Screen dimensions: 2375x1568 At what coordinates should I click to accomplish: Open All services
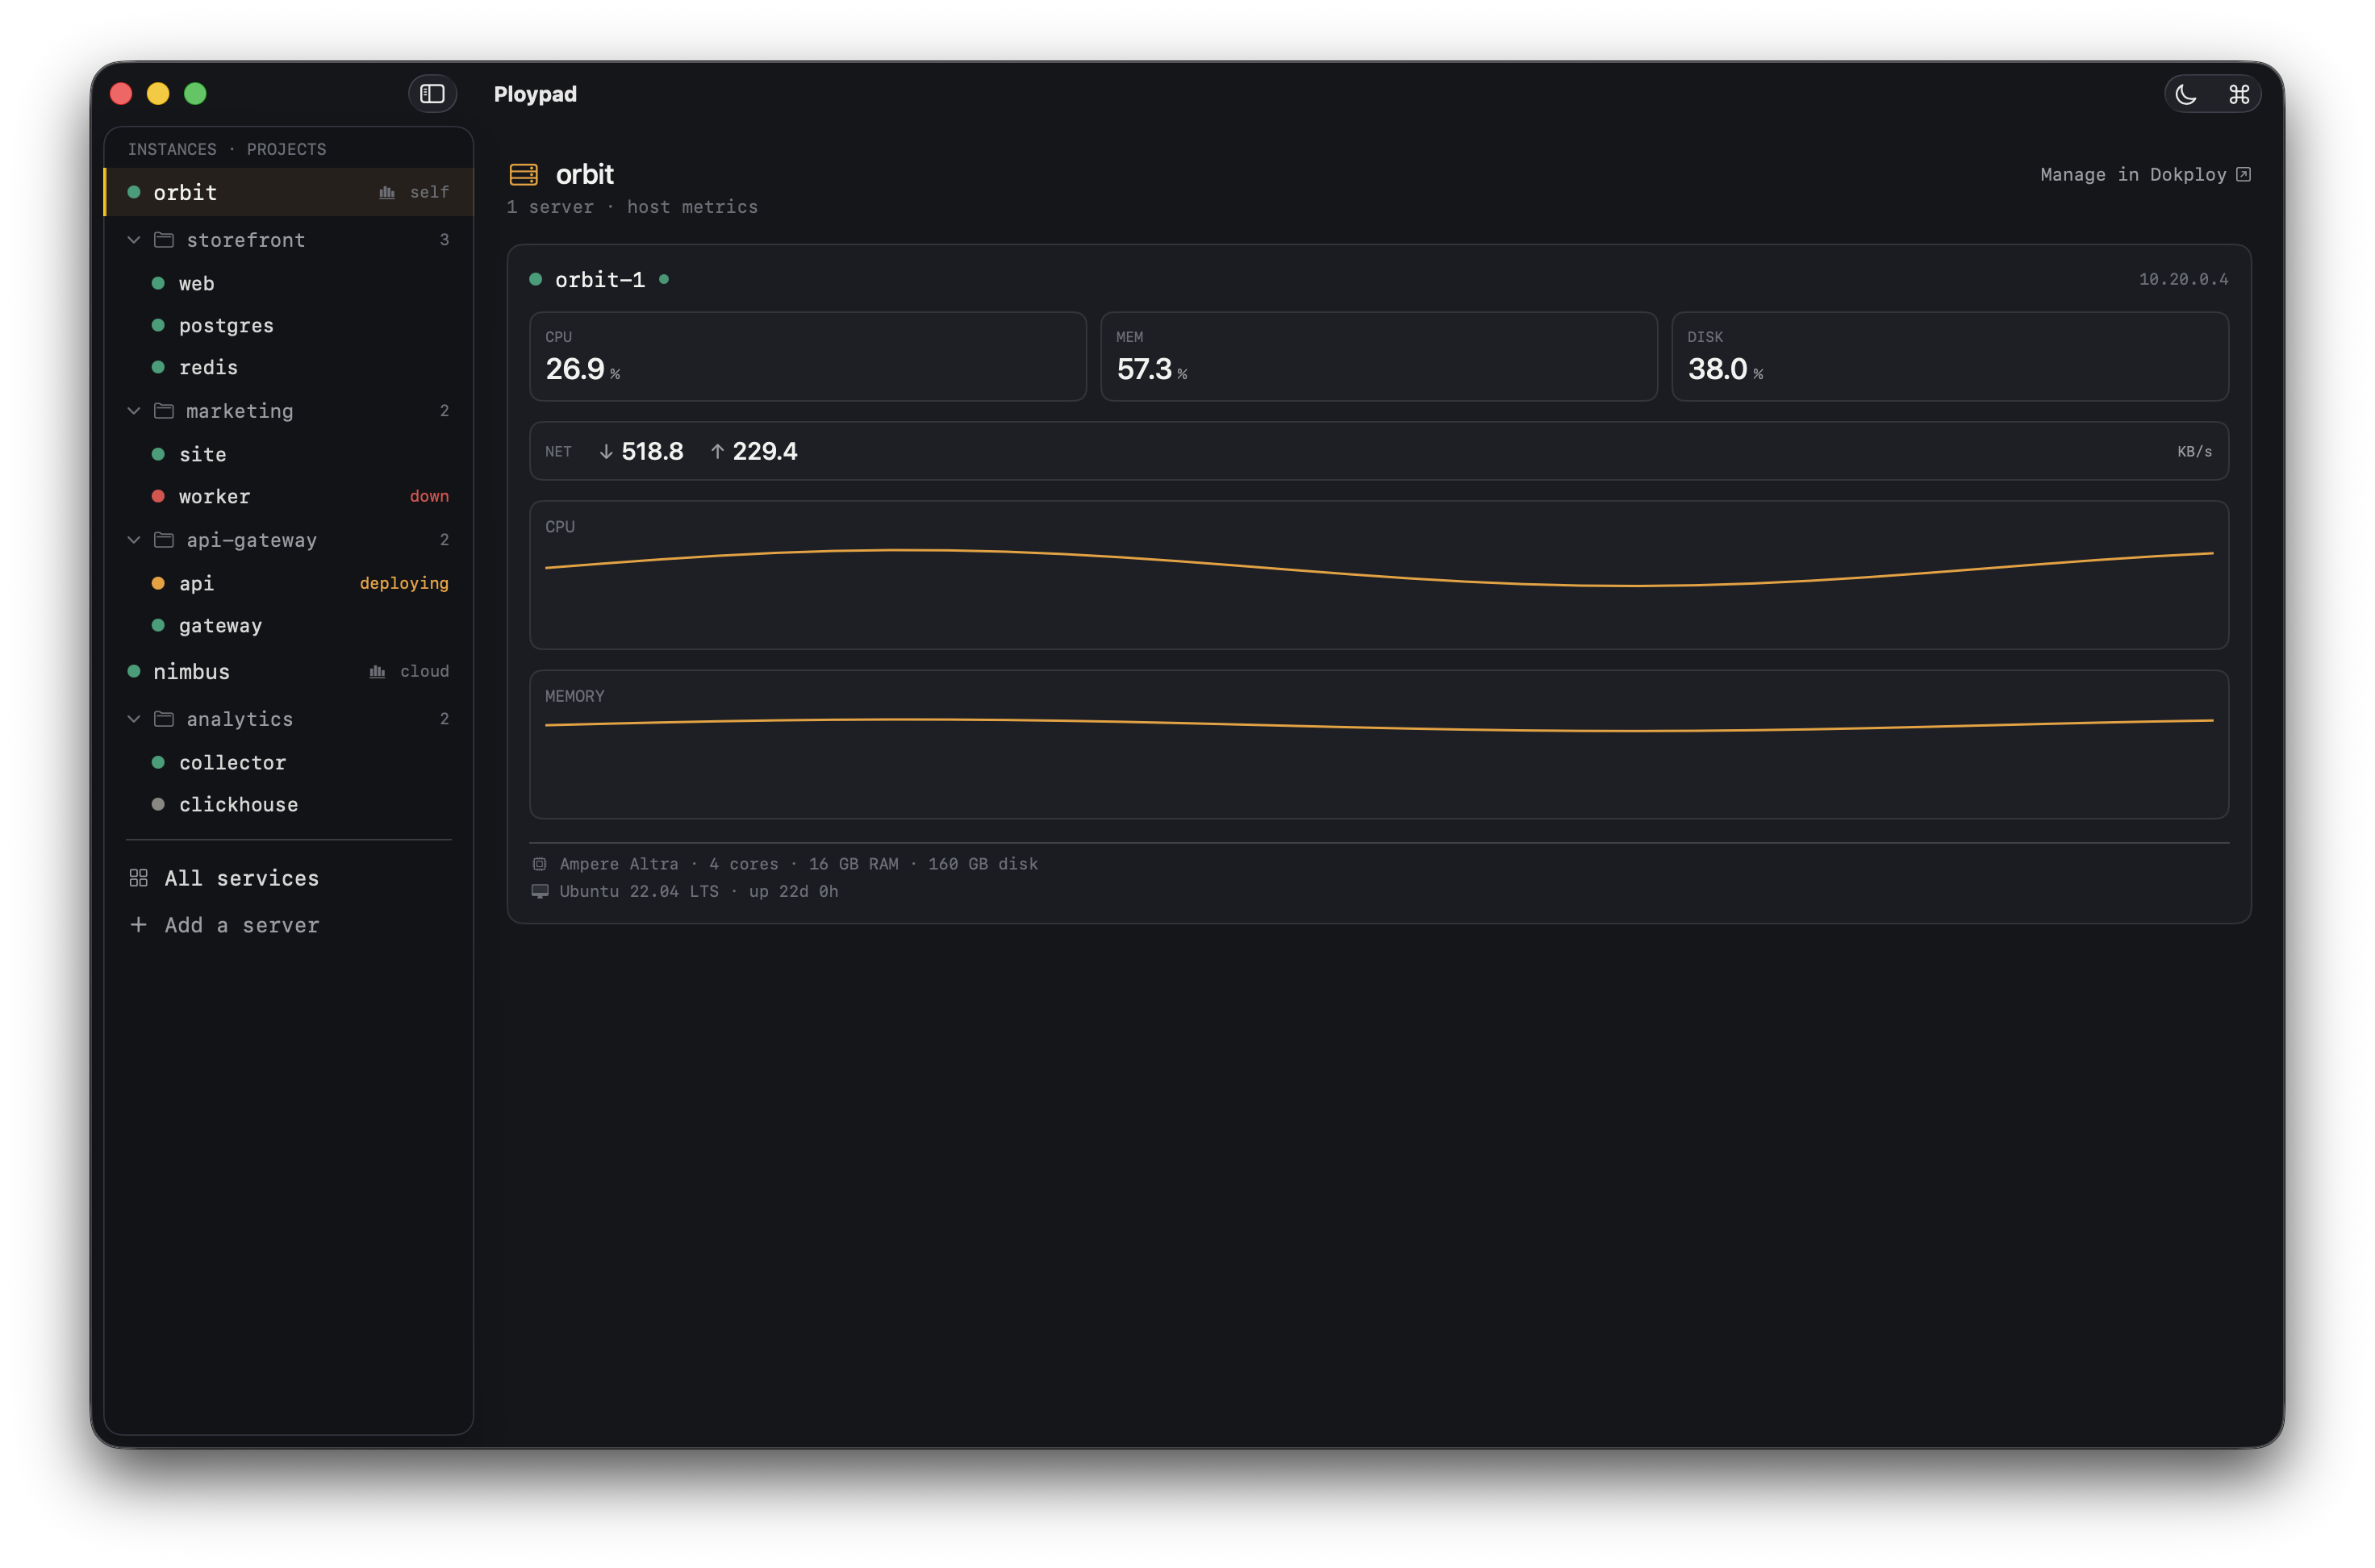pyautogui.click(x=289, y=878)
